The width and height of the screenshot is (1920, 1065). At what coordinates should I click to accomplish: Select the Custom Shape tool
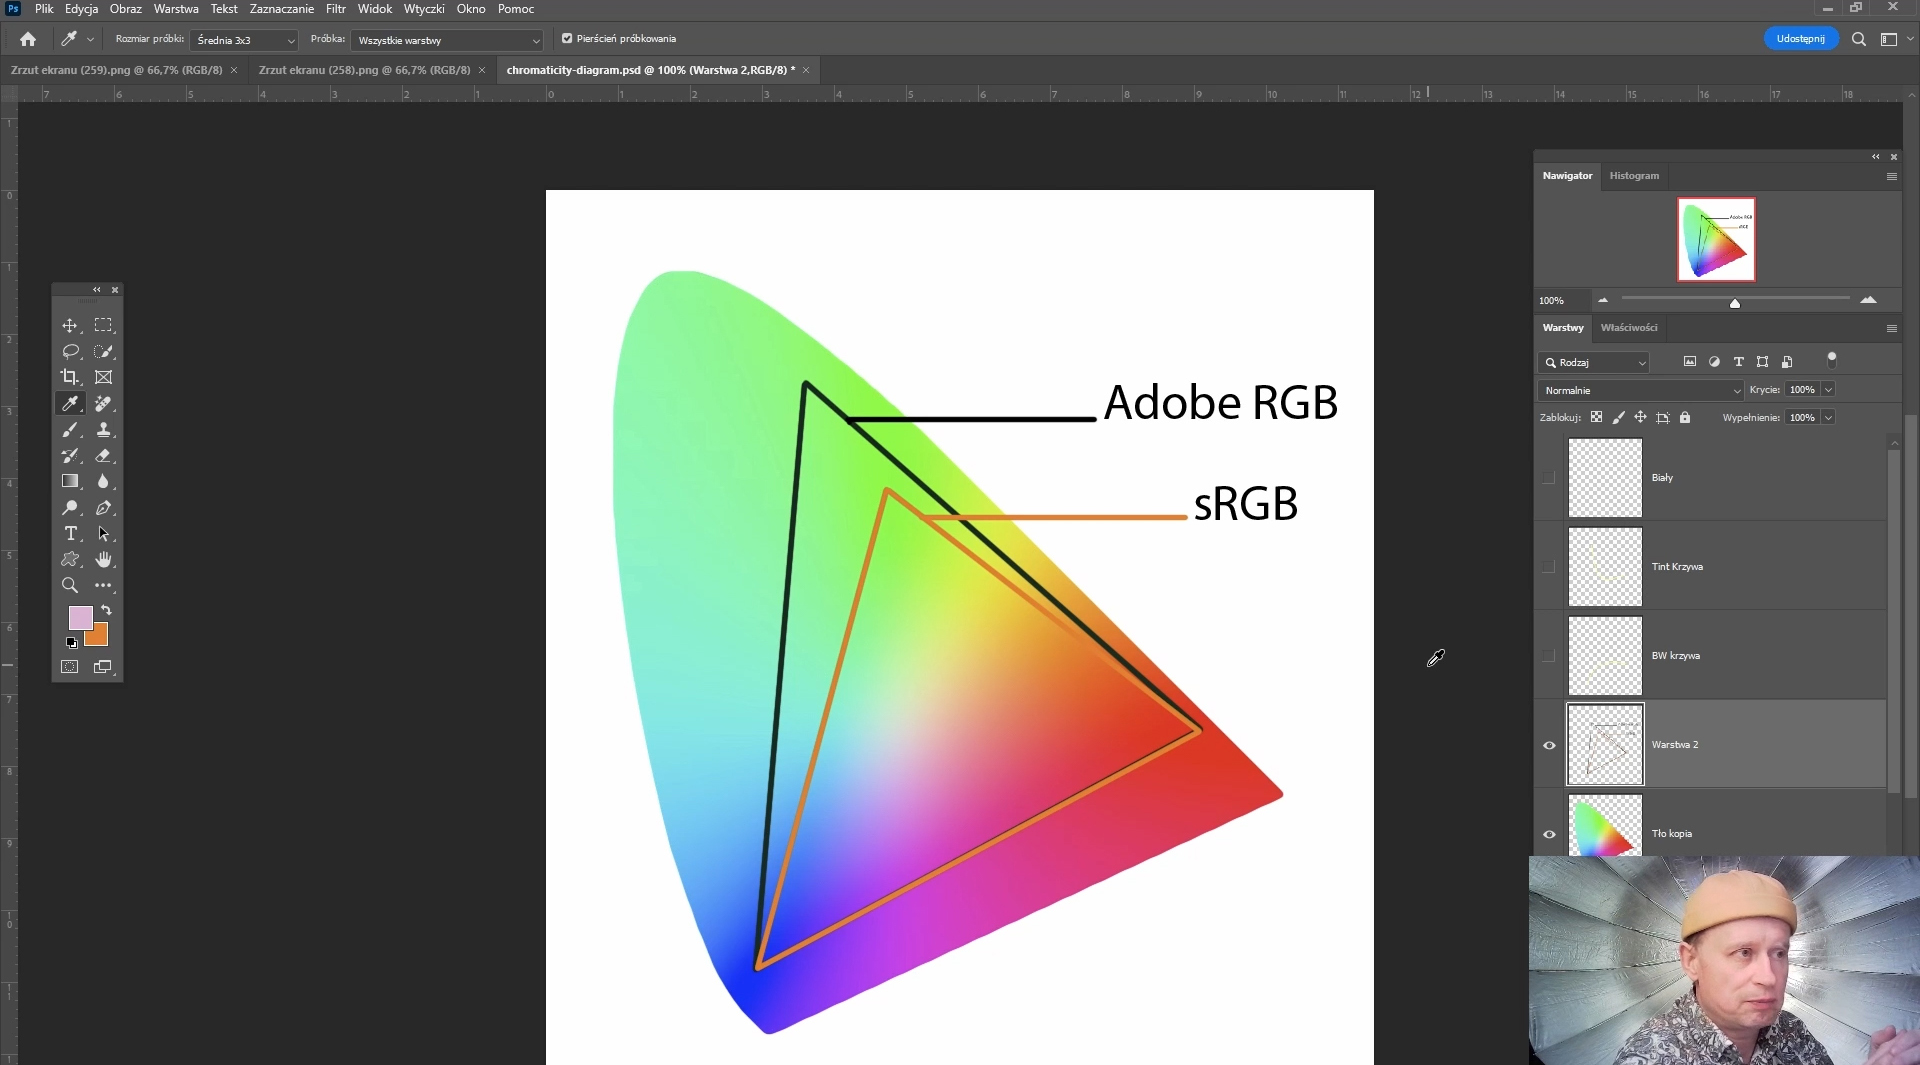tap(70, 560)
